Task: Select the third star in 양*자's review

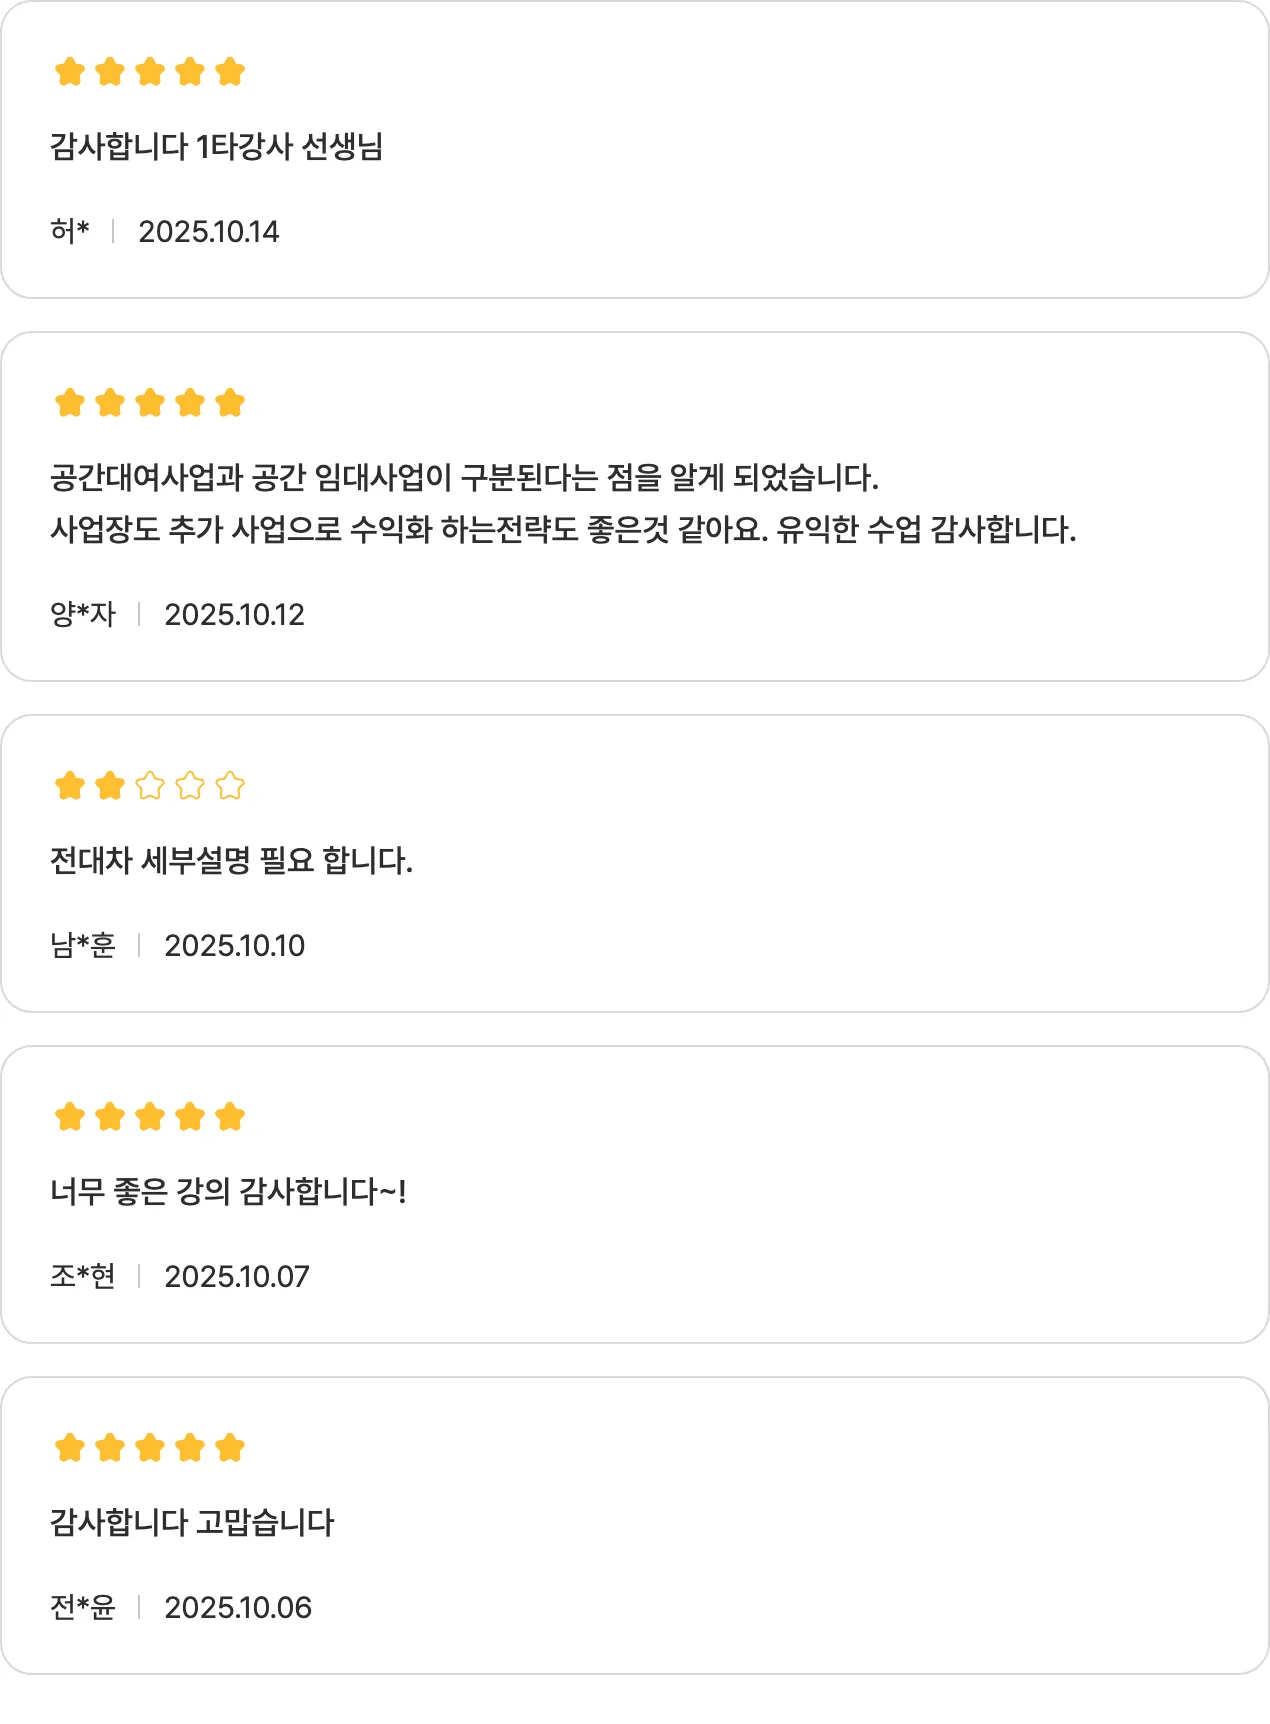Action: 150,403
